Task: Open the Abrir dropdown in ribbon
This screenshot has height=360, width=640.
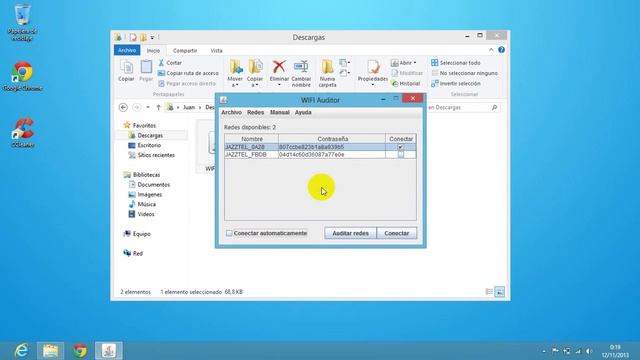Action: (x=415, y=63)
